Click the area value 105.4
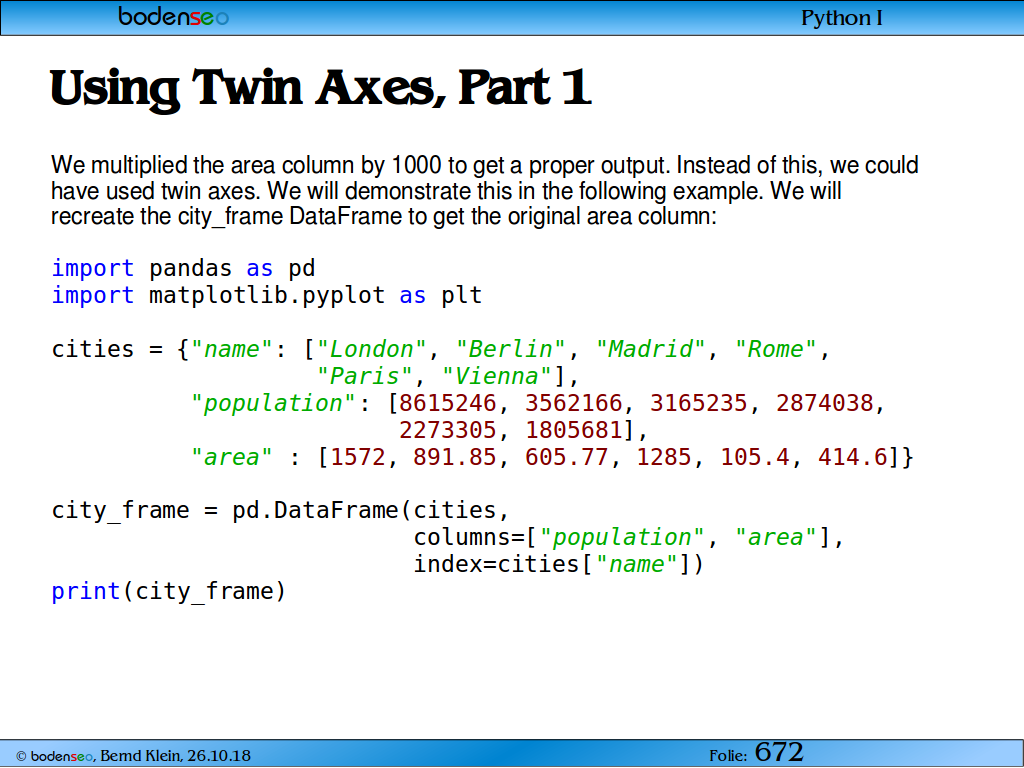Viewport: 1024px width, 768px height. pyautogui.click(x=754, y=456)
